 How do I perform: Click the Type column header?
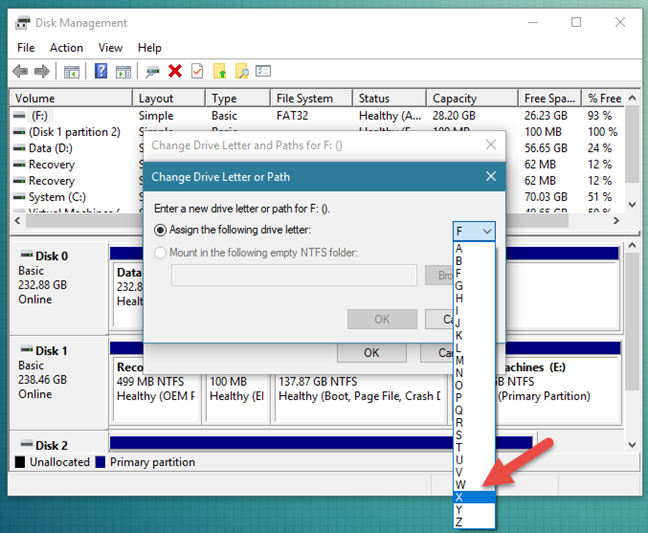pyautogui.click(x=238, y=98)
